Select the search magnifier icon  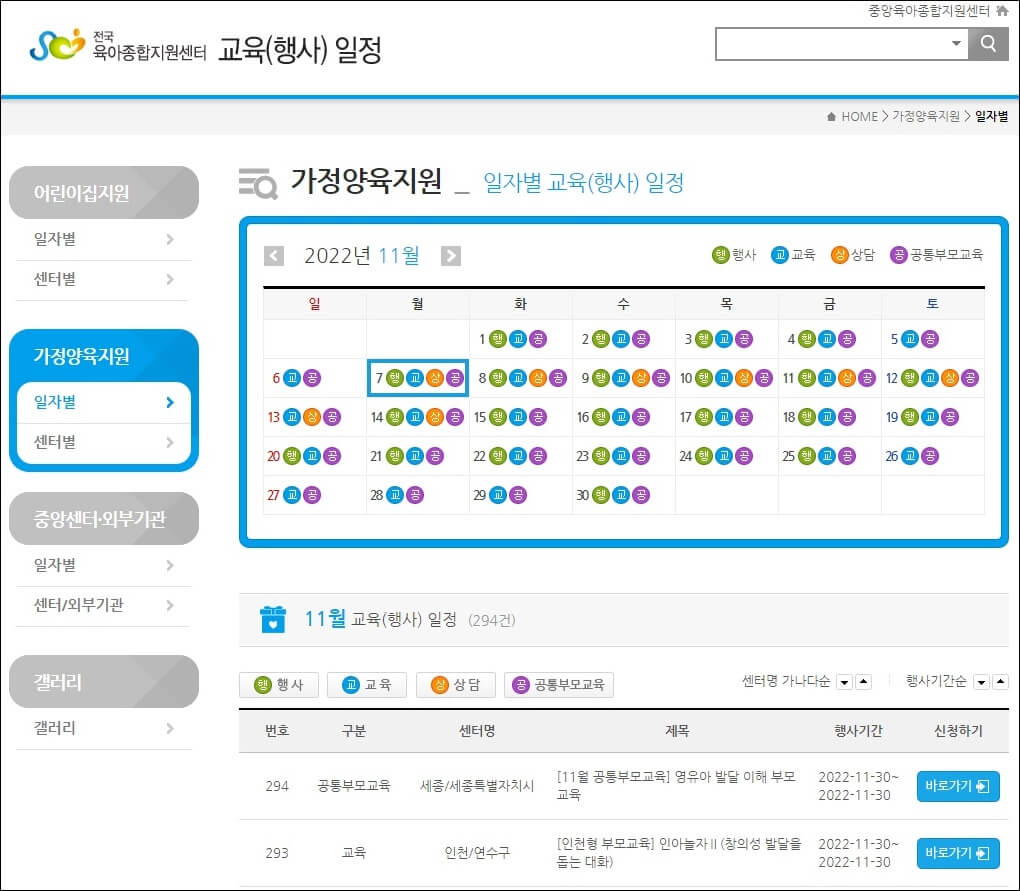(x=988, y=44)
